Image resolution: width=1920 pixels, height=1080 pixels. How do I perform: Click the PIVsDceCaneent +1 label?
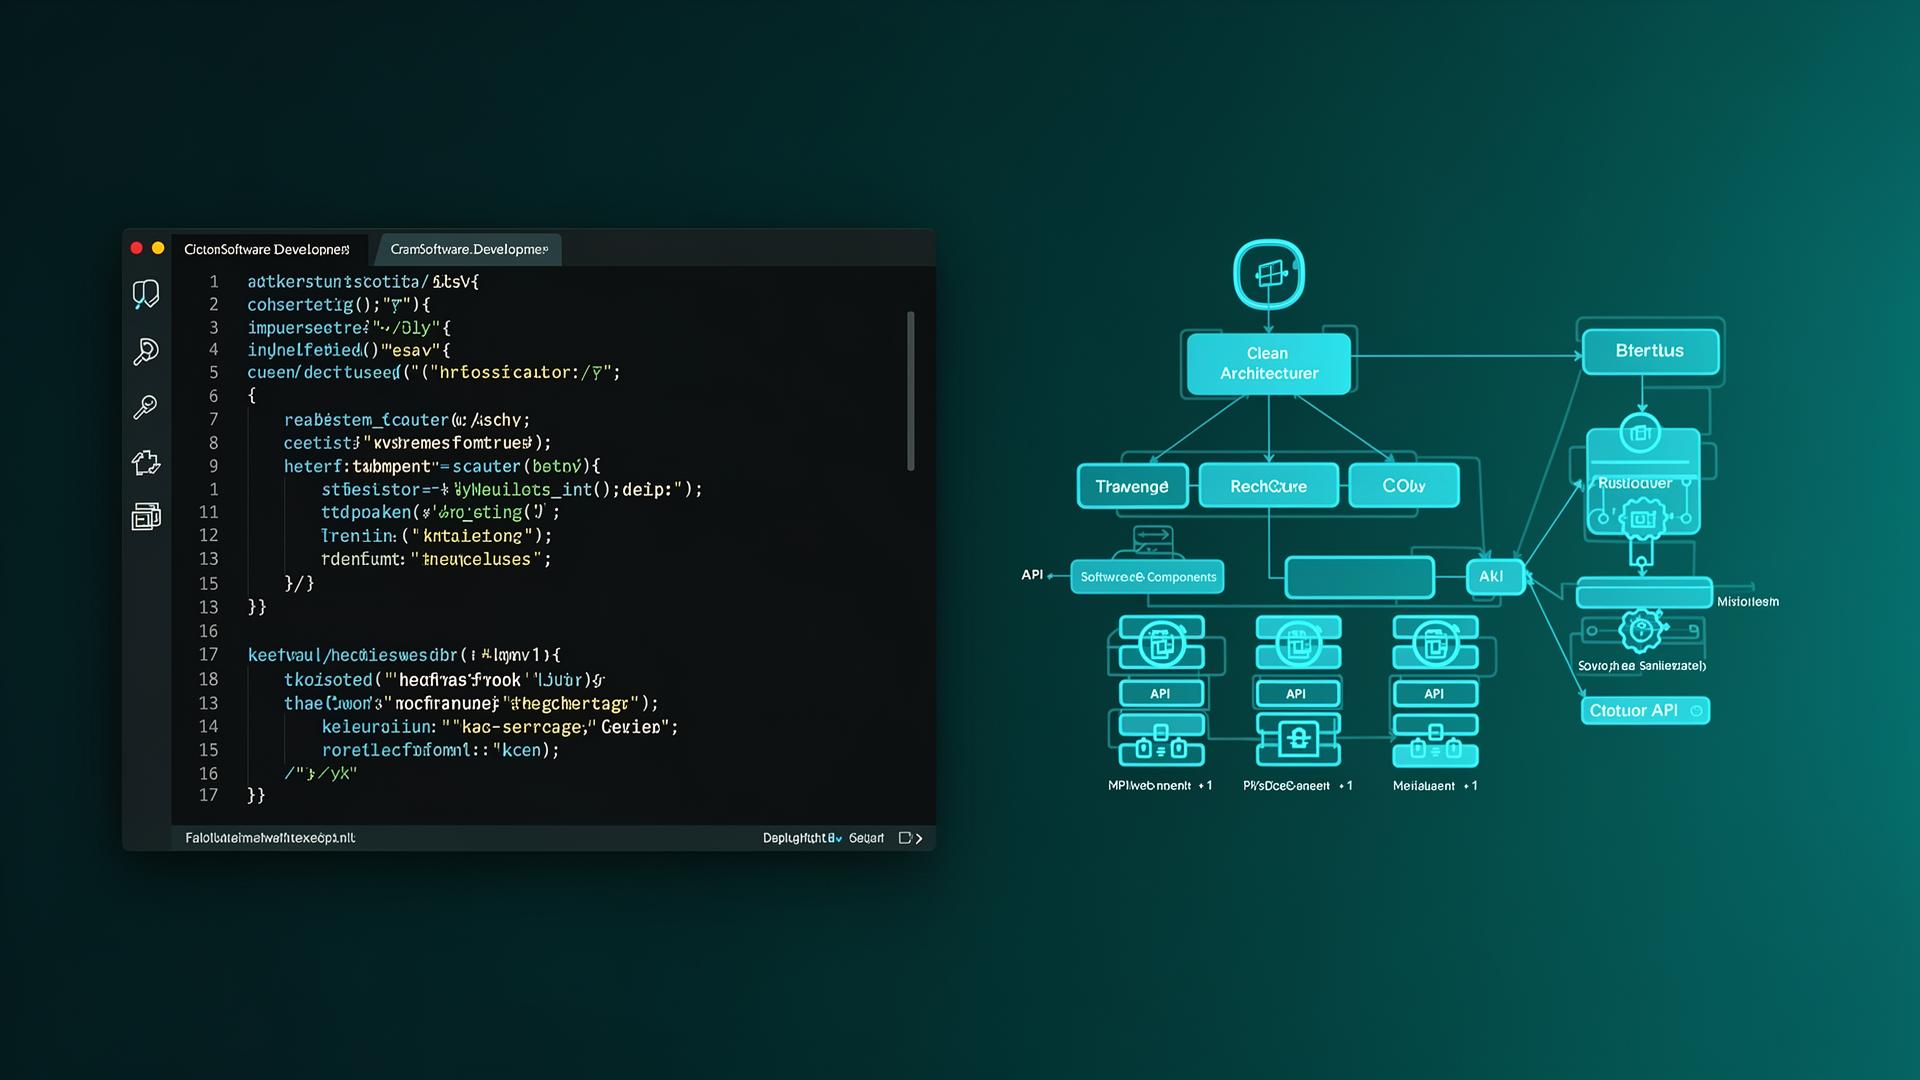(x=1298, y=786)
